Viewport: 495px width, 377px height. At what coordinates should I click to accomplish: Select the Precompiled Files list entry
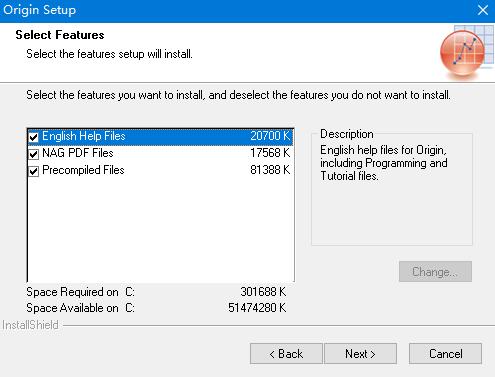point(160,170)
